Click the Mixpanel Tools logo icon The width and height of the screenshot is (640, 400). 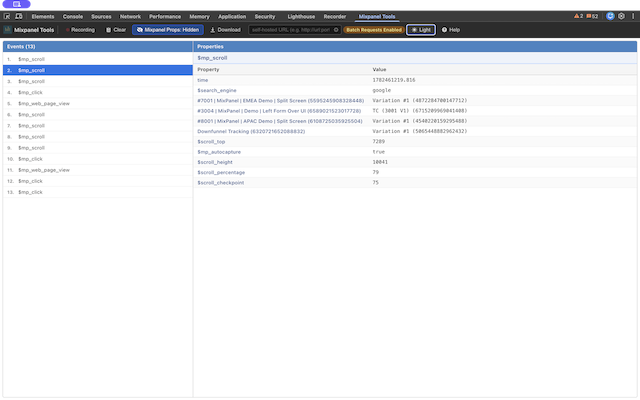[8, 30]
